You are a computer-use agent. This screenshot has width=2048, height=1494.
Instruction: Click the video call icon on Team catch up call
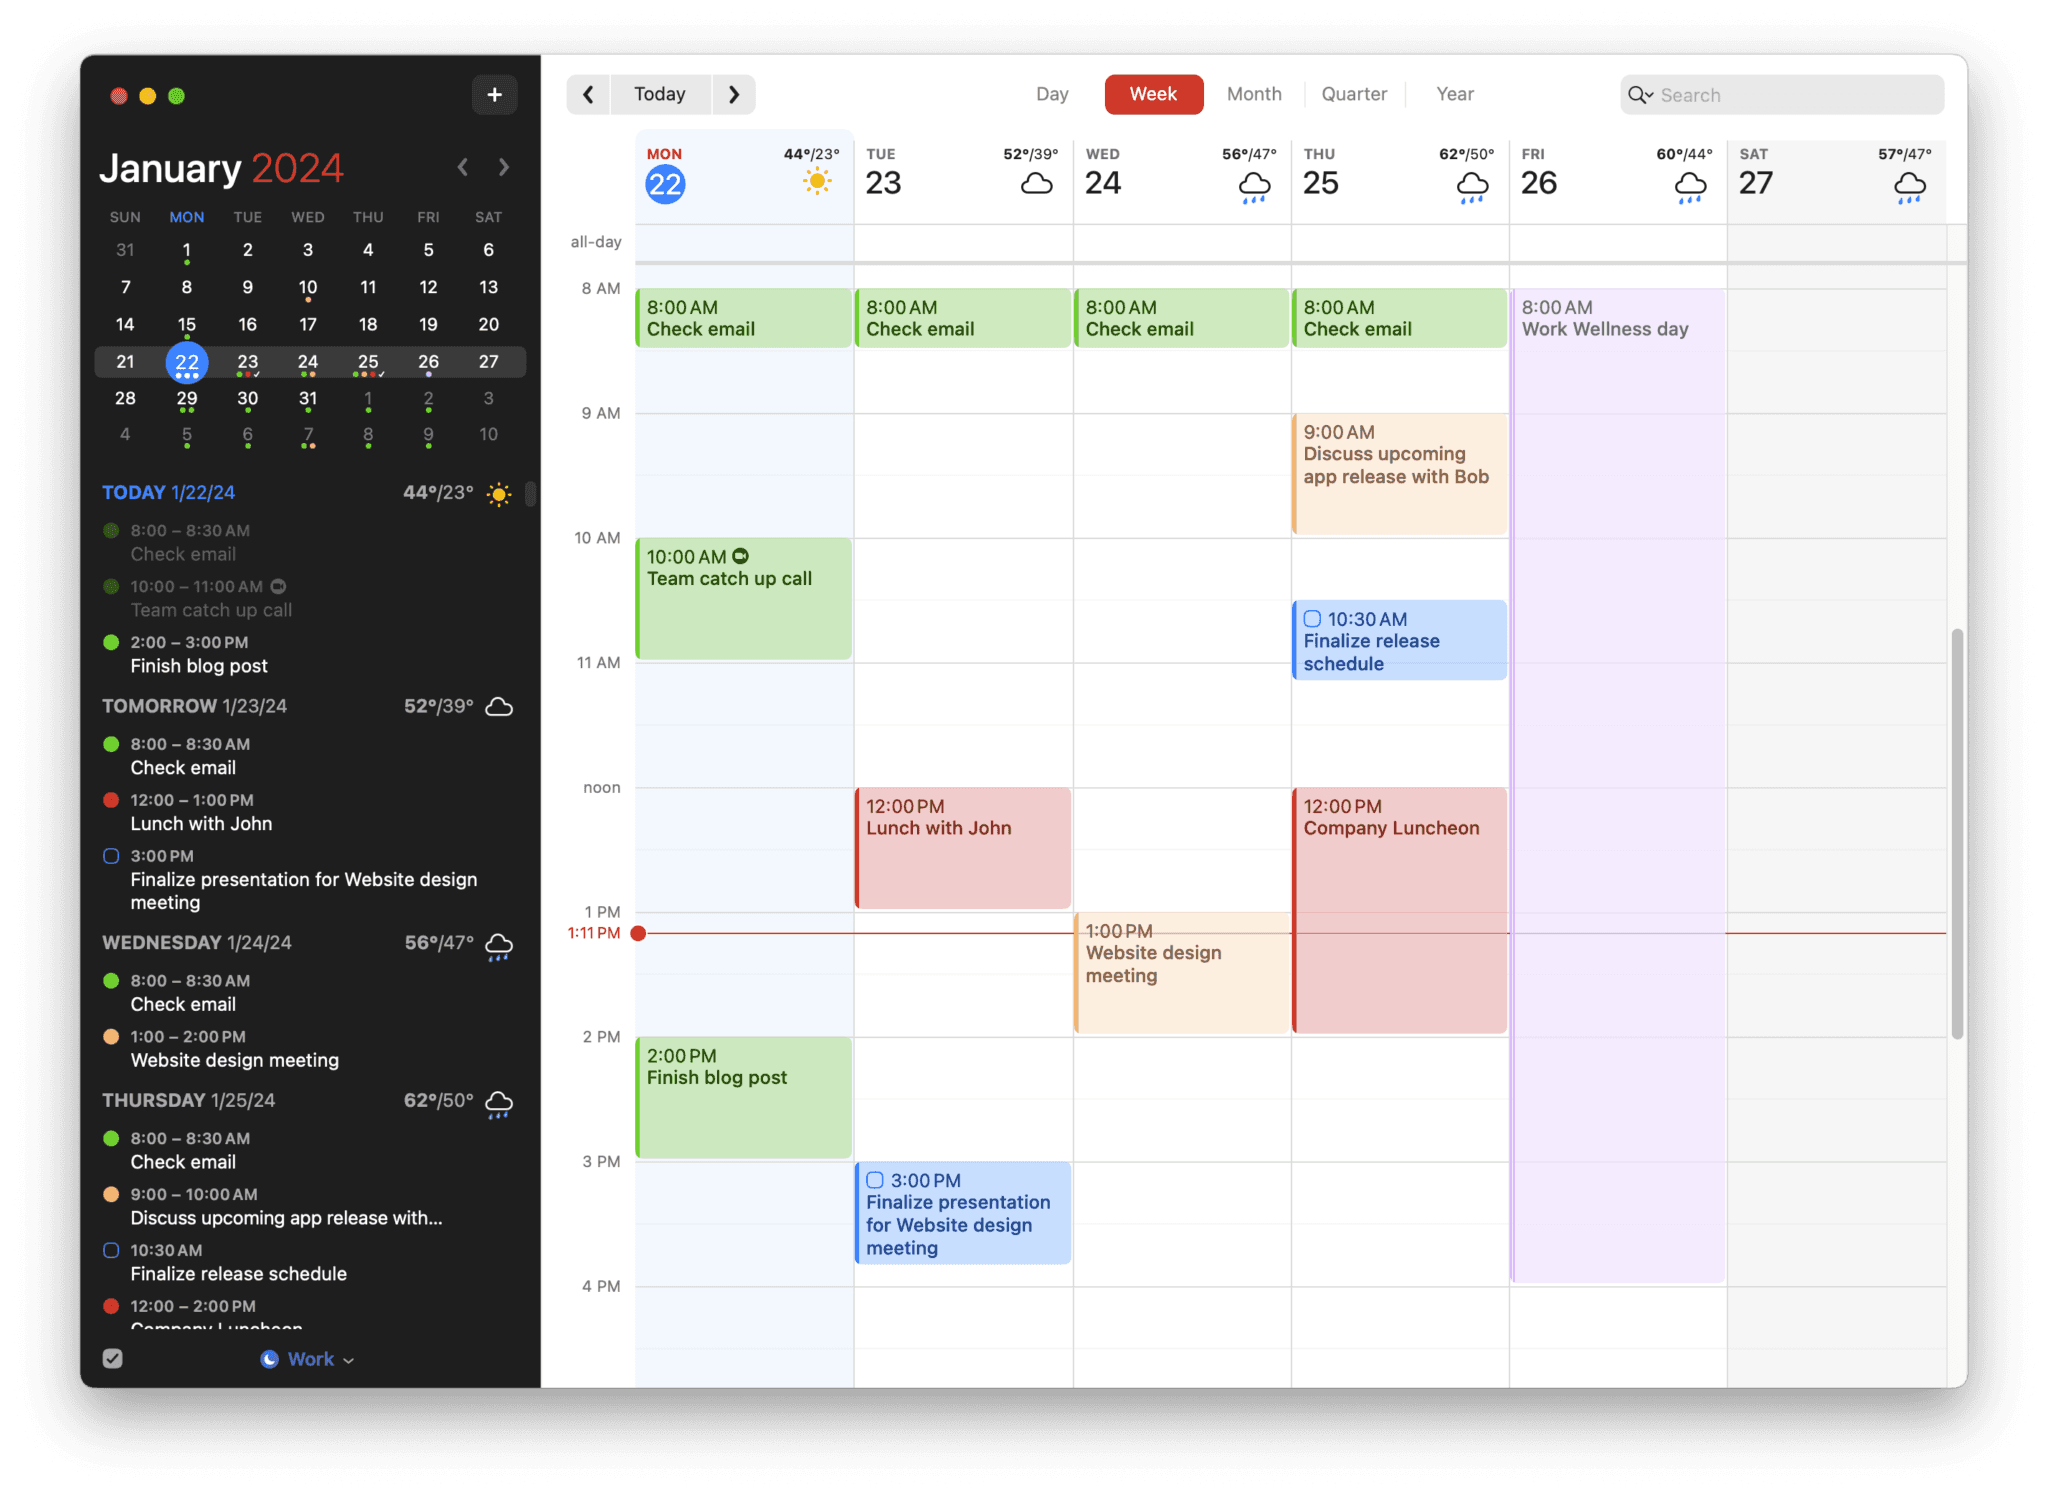(x=740, y=556)
